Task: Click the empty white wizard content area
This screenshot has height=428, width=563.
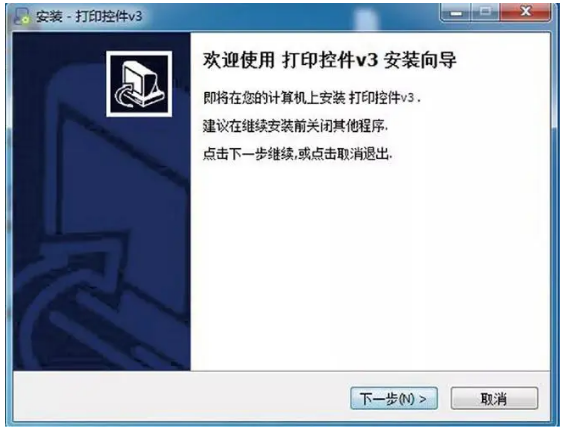Action: [370, 266]
